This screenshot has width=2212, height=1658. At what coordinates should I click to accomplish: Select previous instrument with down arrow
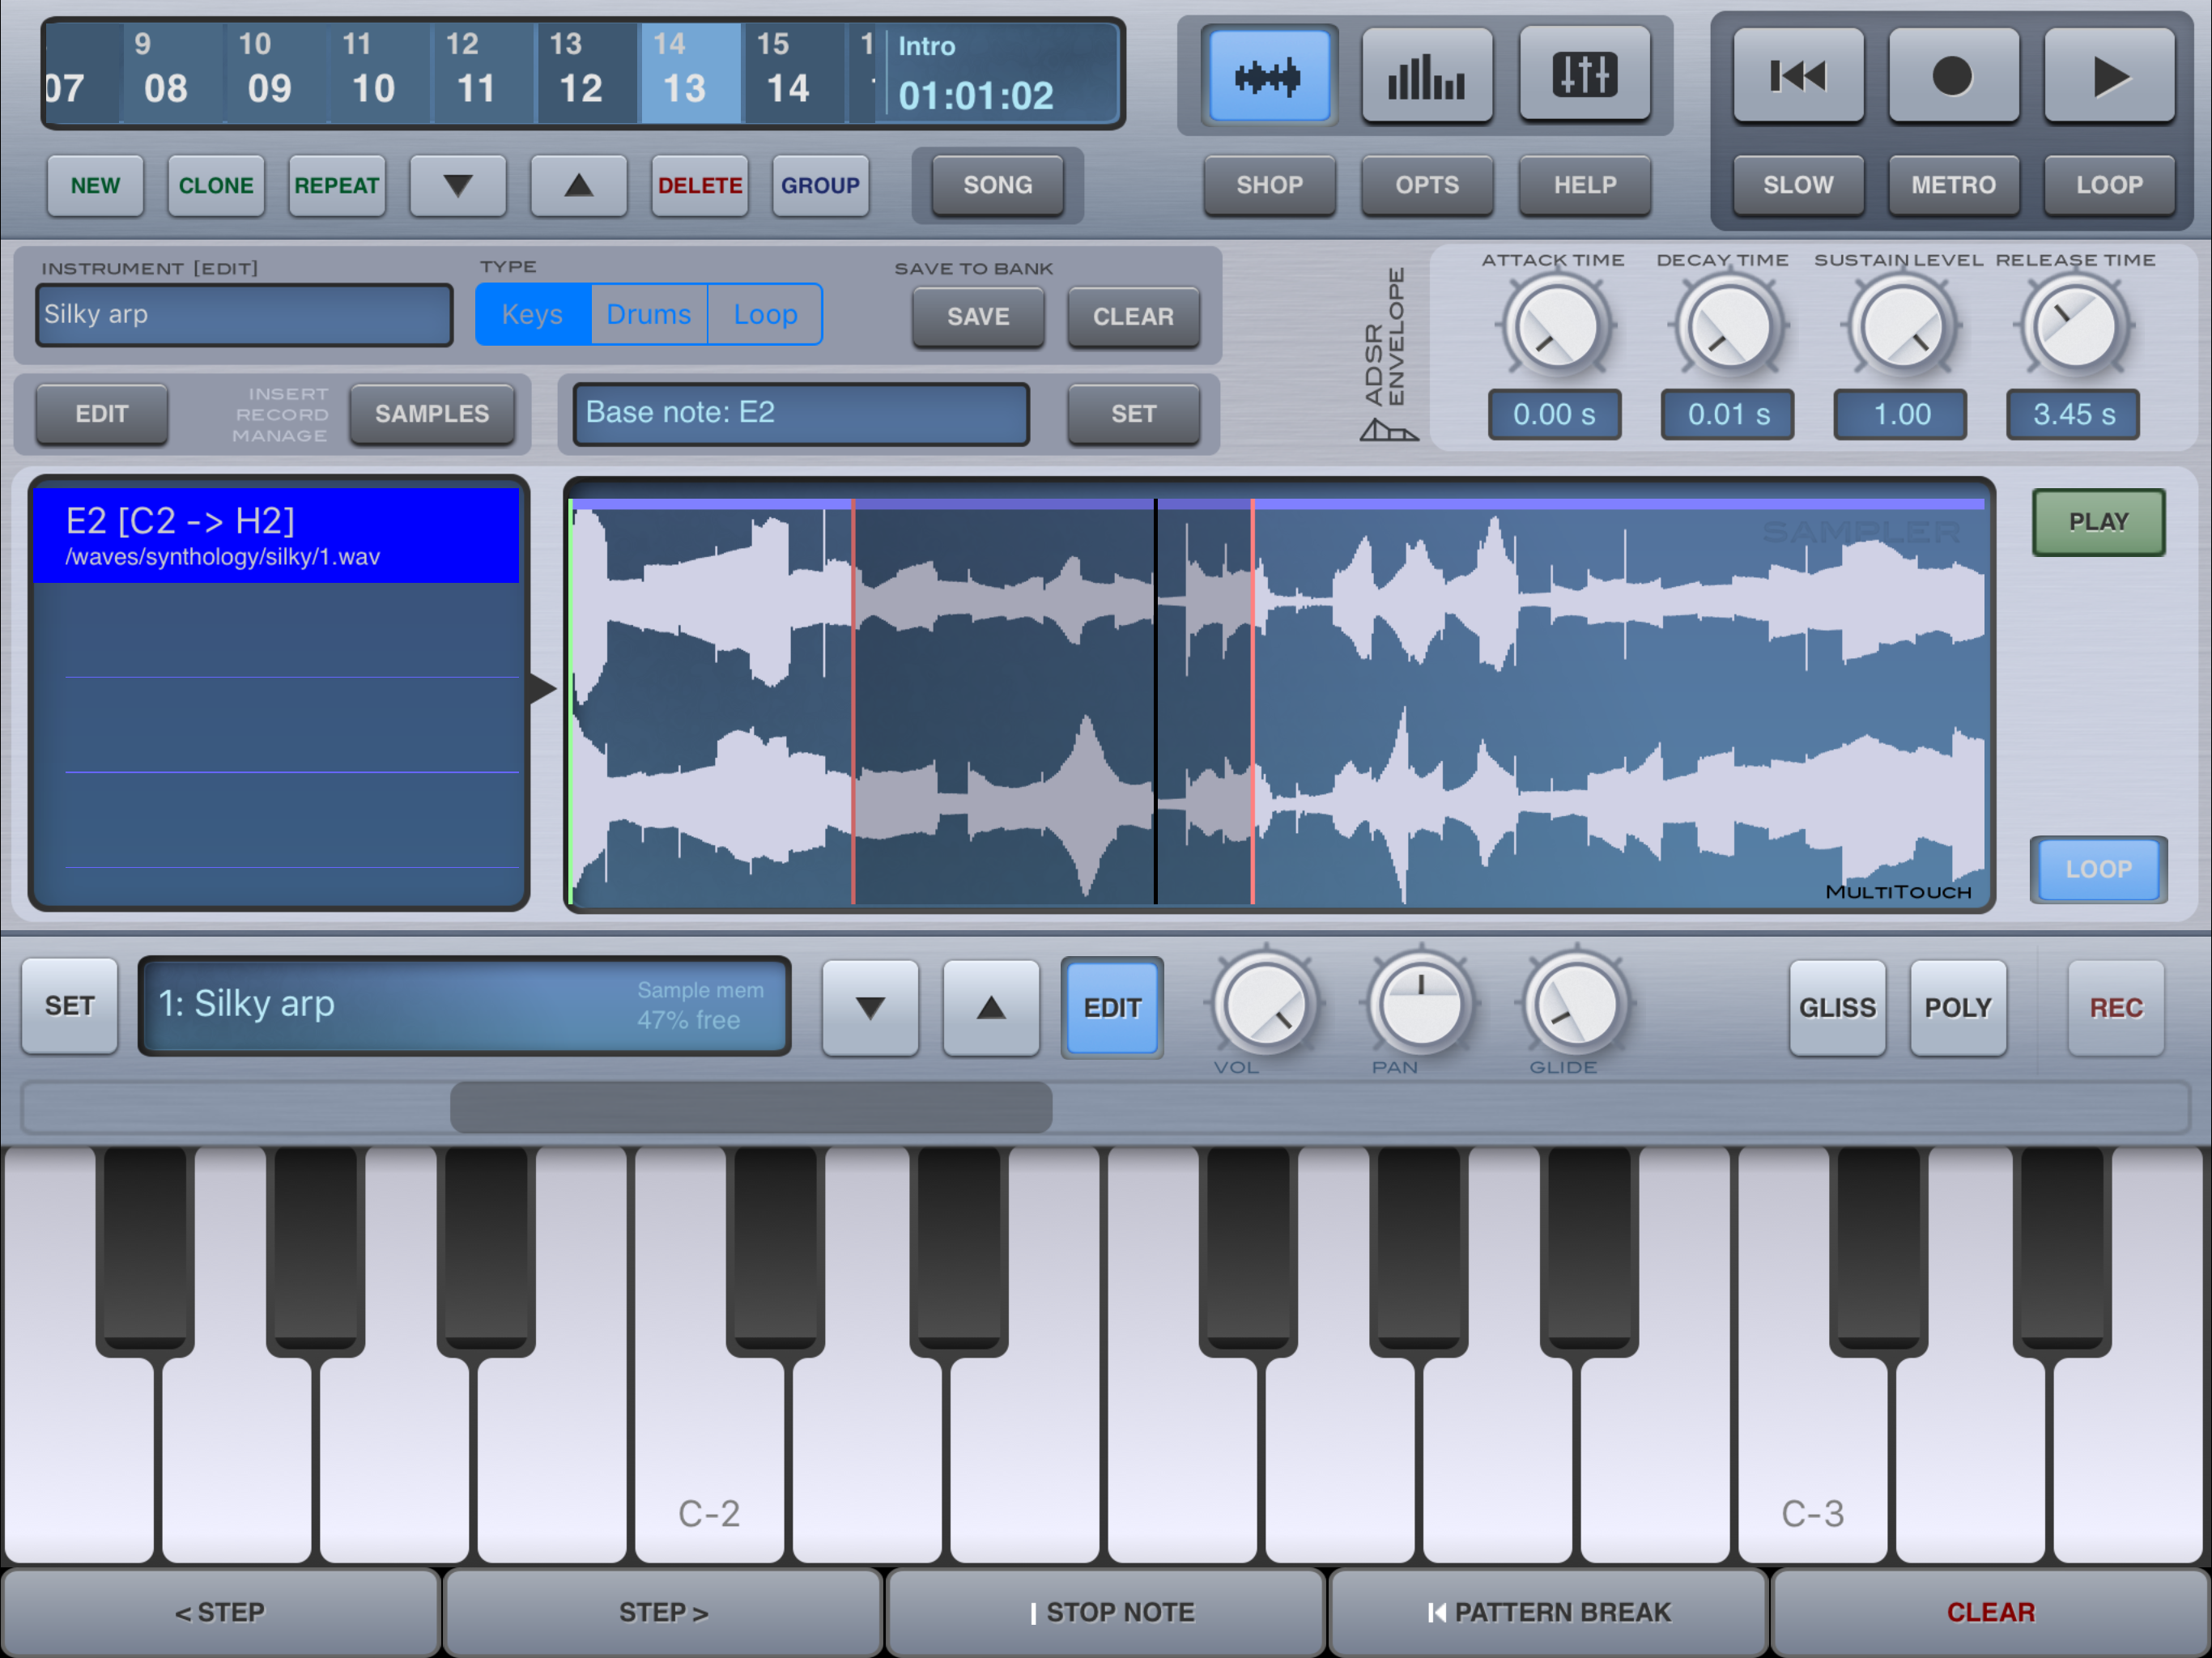[x=869, y=1007]
